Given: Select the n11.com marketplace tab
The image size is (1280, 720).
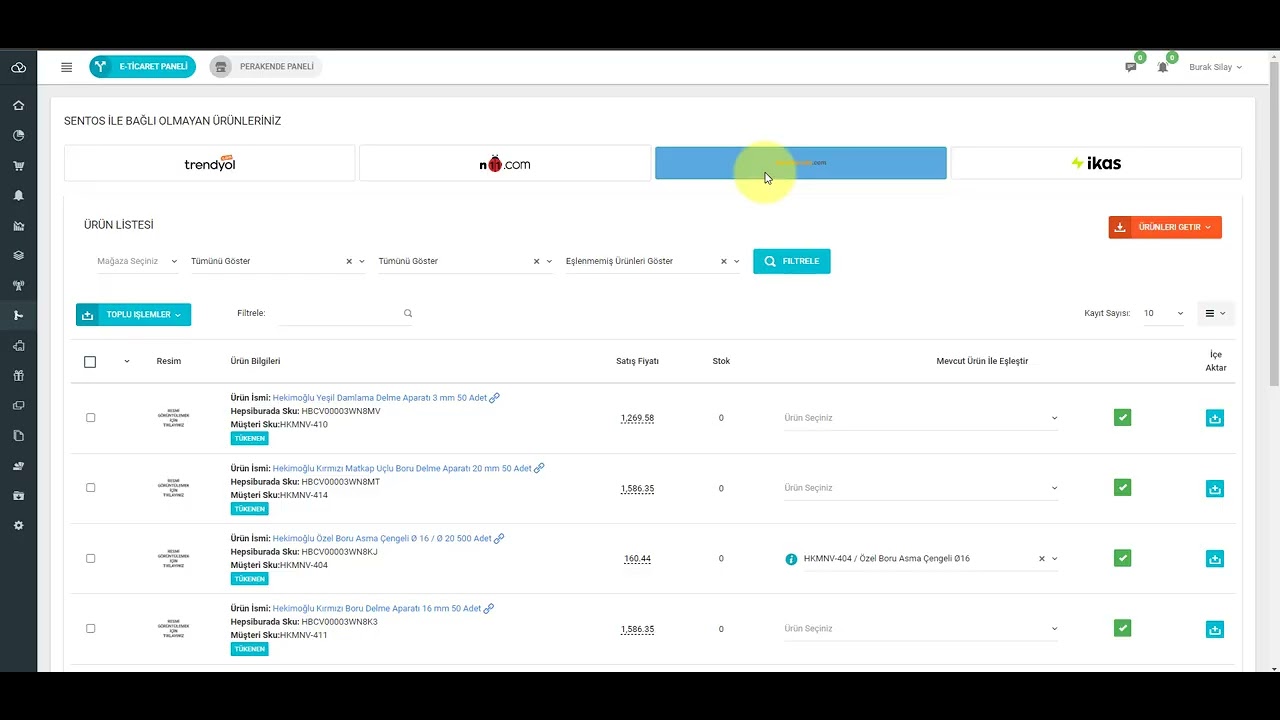Looking at the screenshot, I should pos(505,163).
